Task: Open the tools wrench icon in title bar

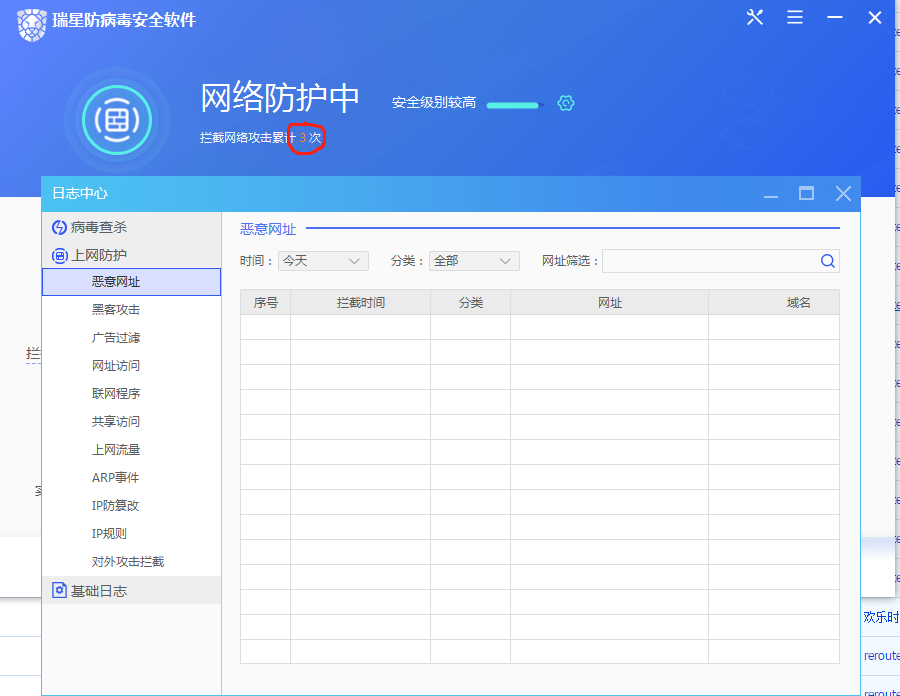Action: (x=755, y=18)
